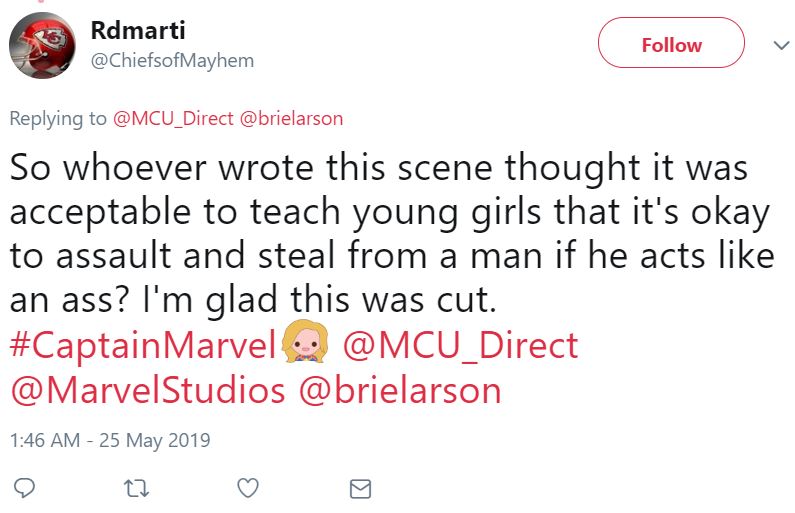Viewport: 795px width, 513px height.
Task: Open the Chiefs helmet profile avatar
Action: pos(44,46)
